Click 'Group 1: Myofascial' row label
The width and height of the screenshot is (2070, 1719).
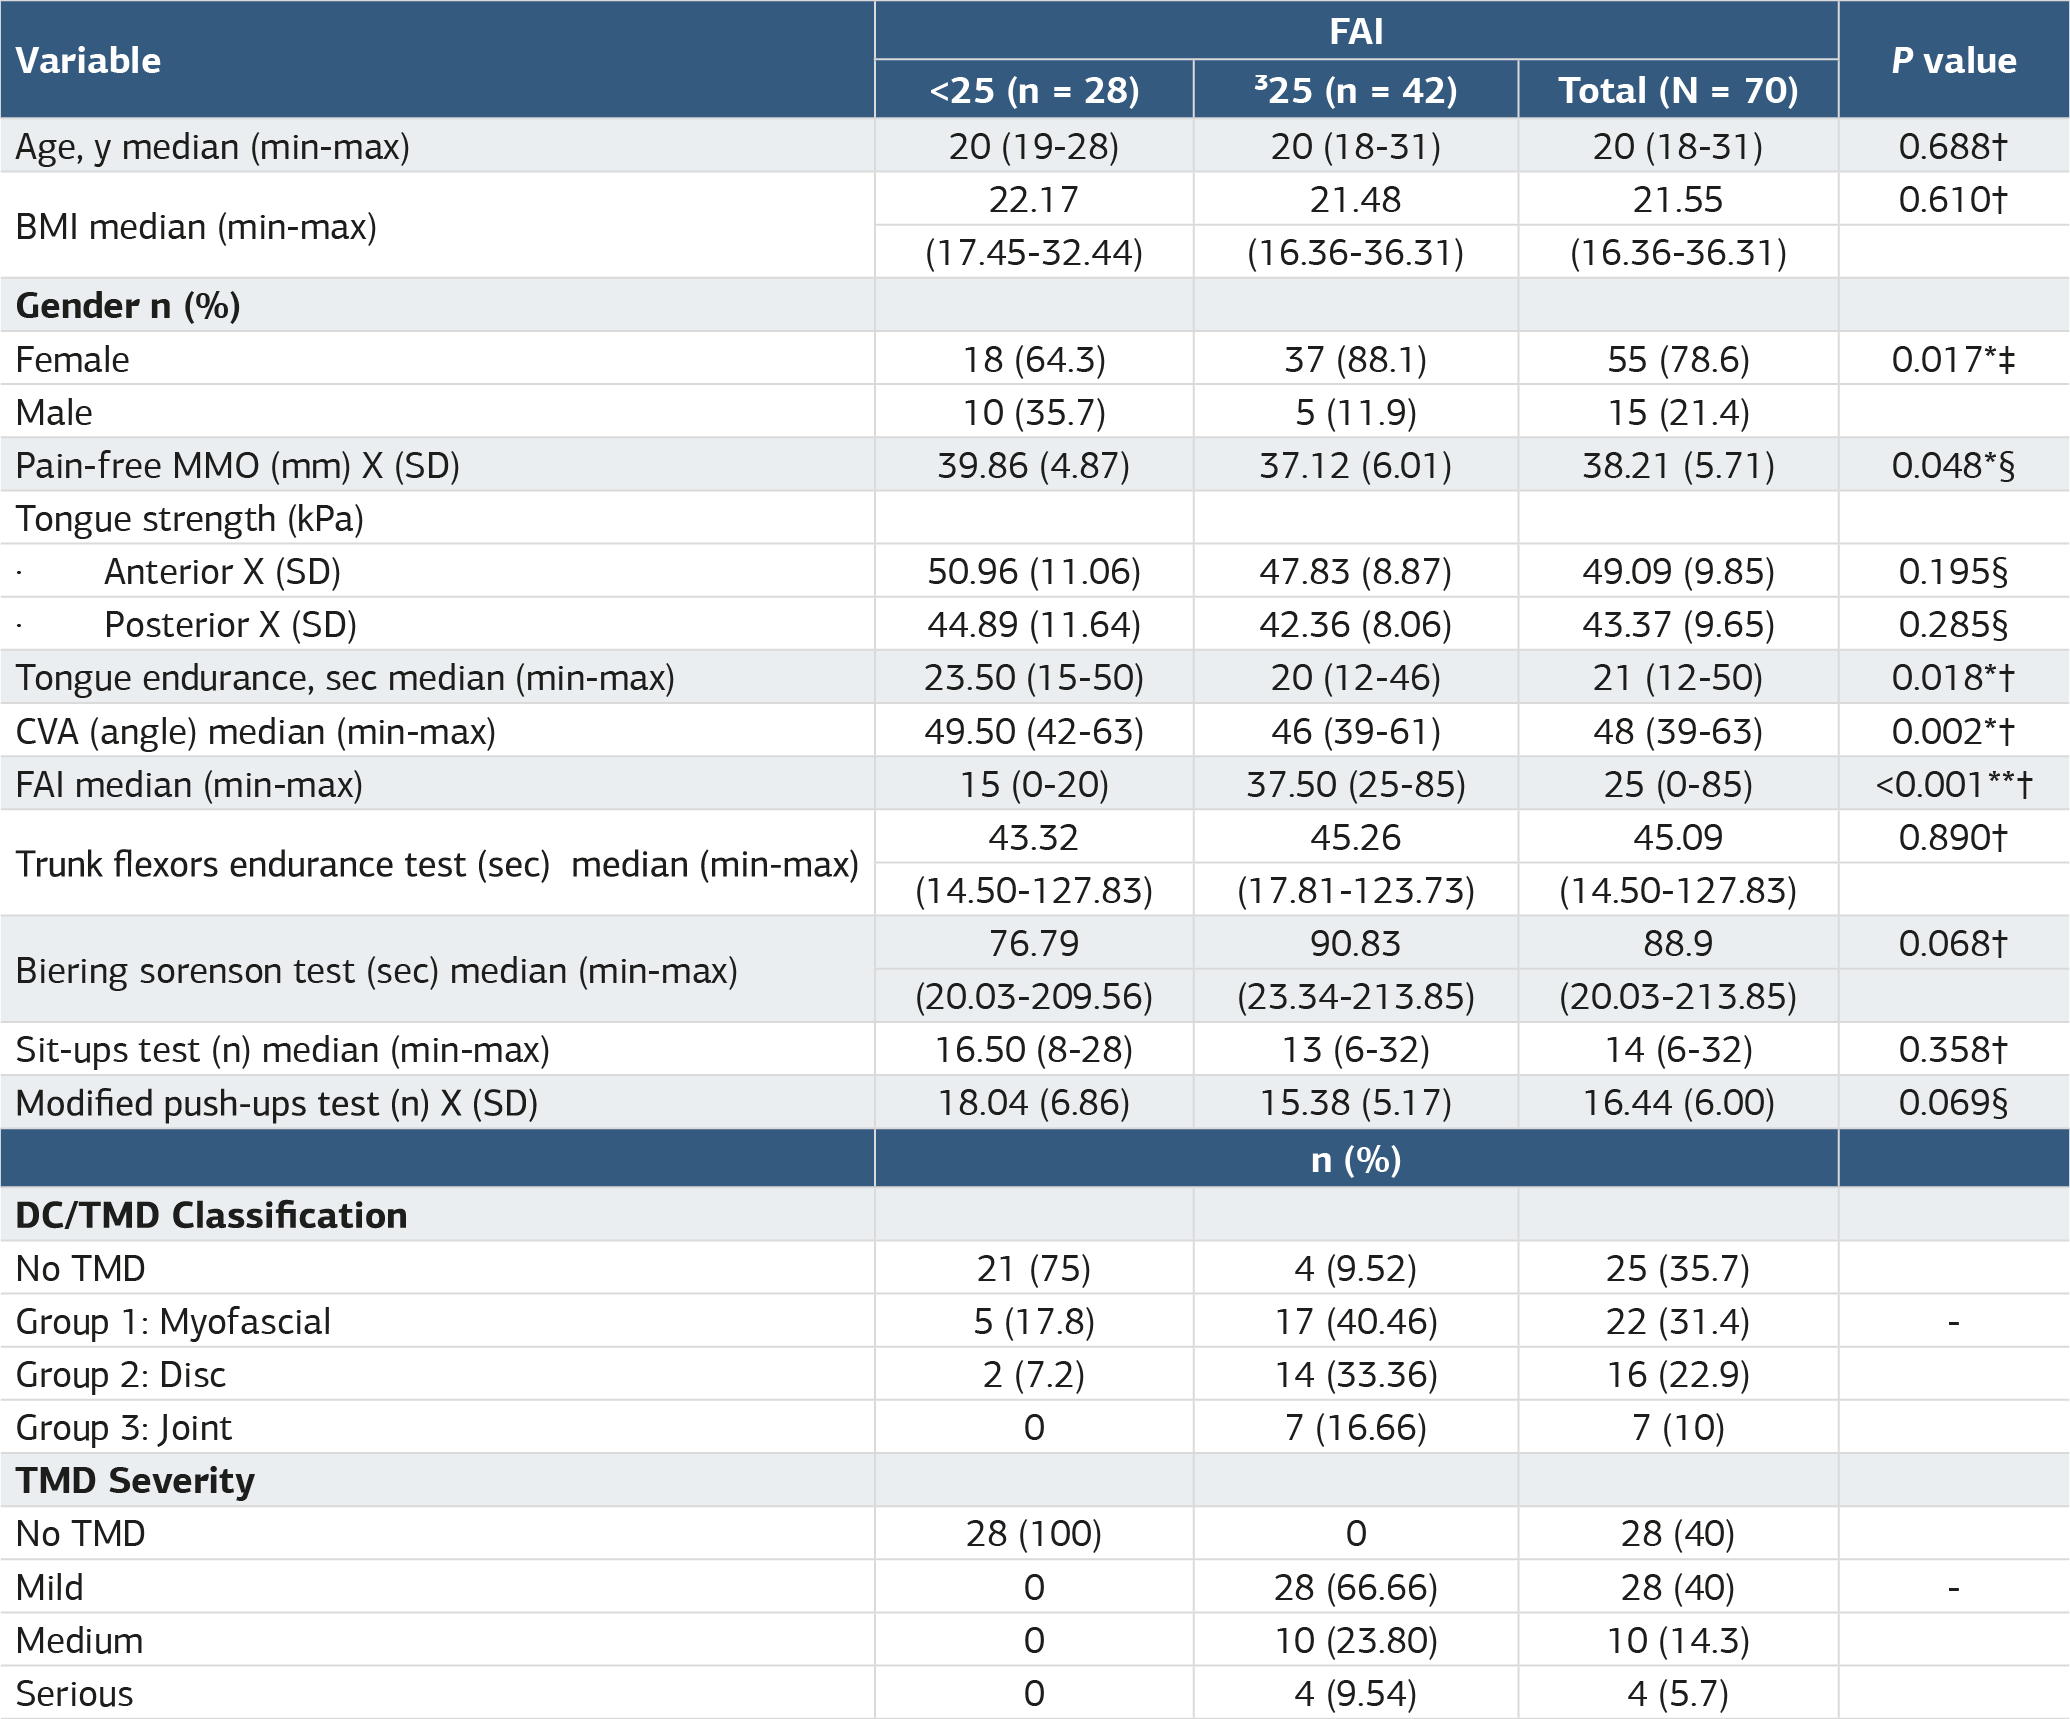[x=173, y=1322]
